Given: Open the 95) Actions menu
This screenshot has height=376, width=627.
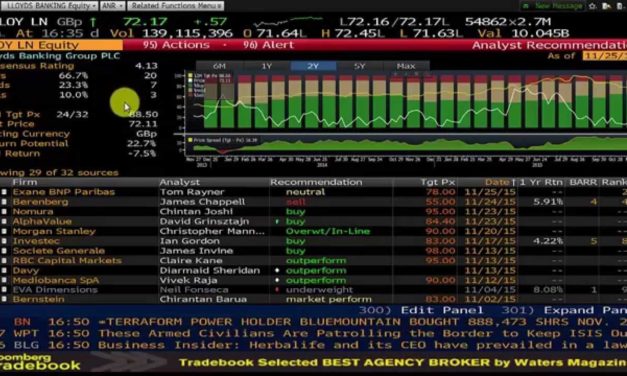Looking at the screenshot, I should [176, 45].
